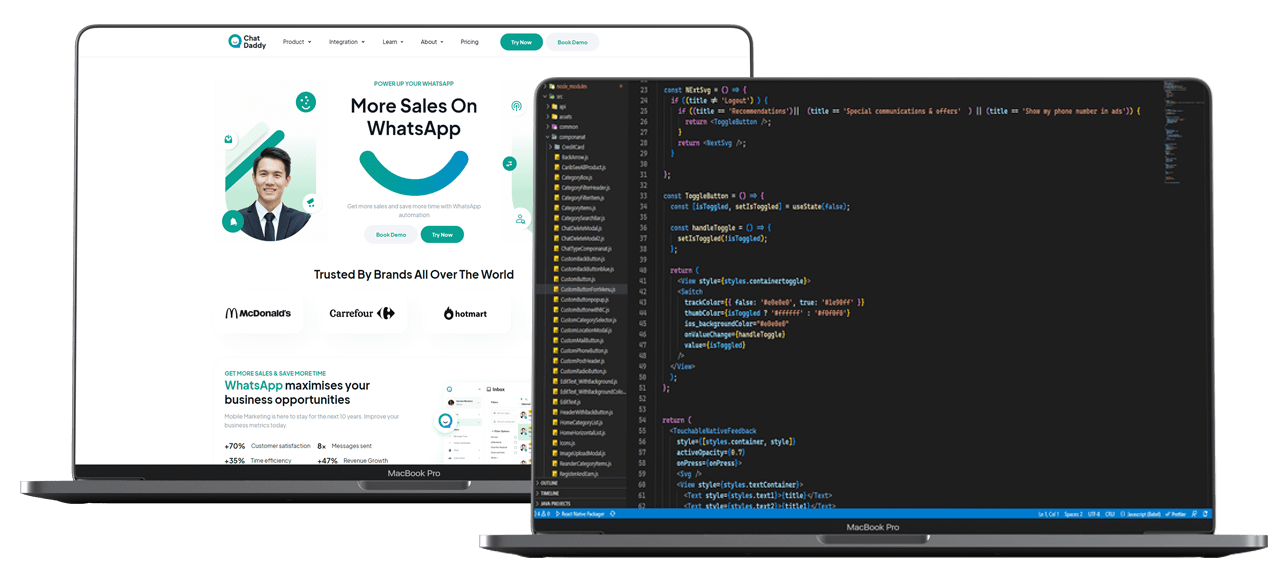Open CustomRadioButton.js file

(x=582, y=371)
